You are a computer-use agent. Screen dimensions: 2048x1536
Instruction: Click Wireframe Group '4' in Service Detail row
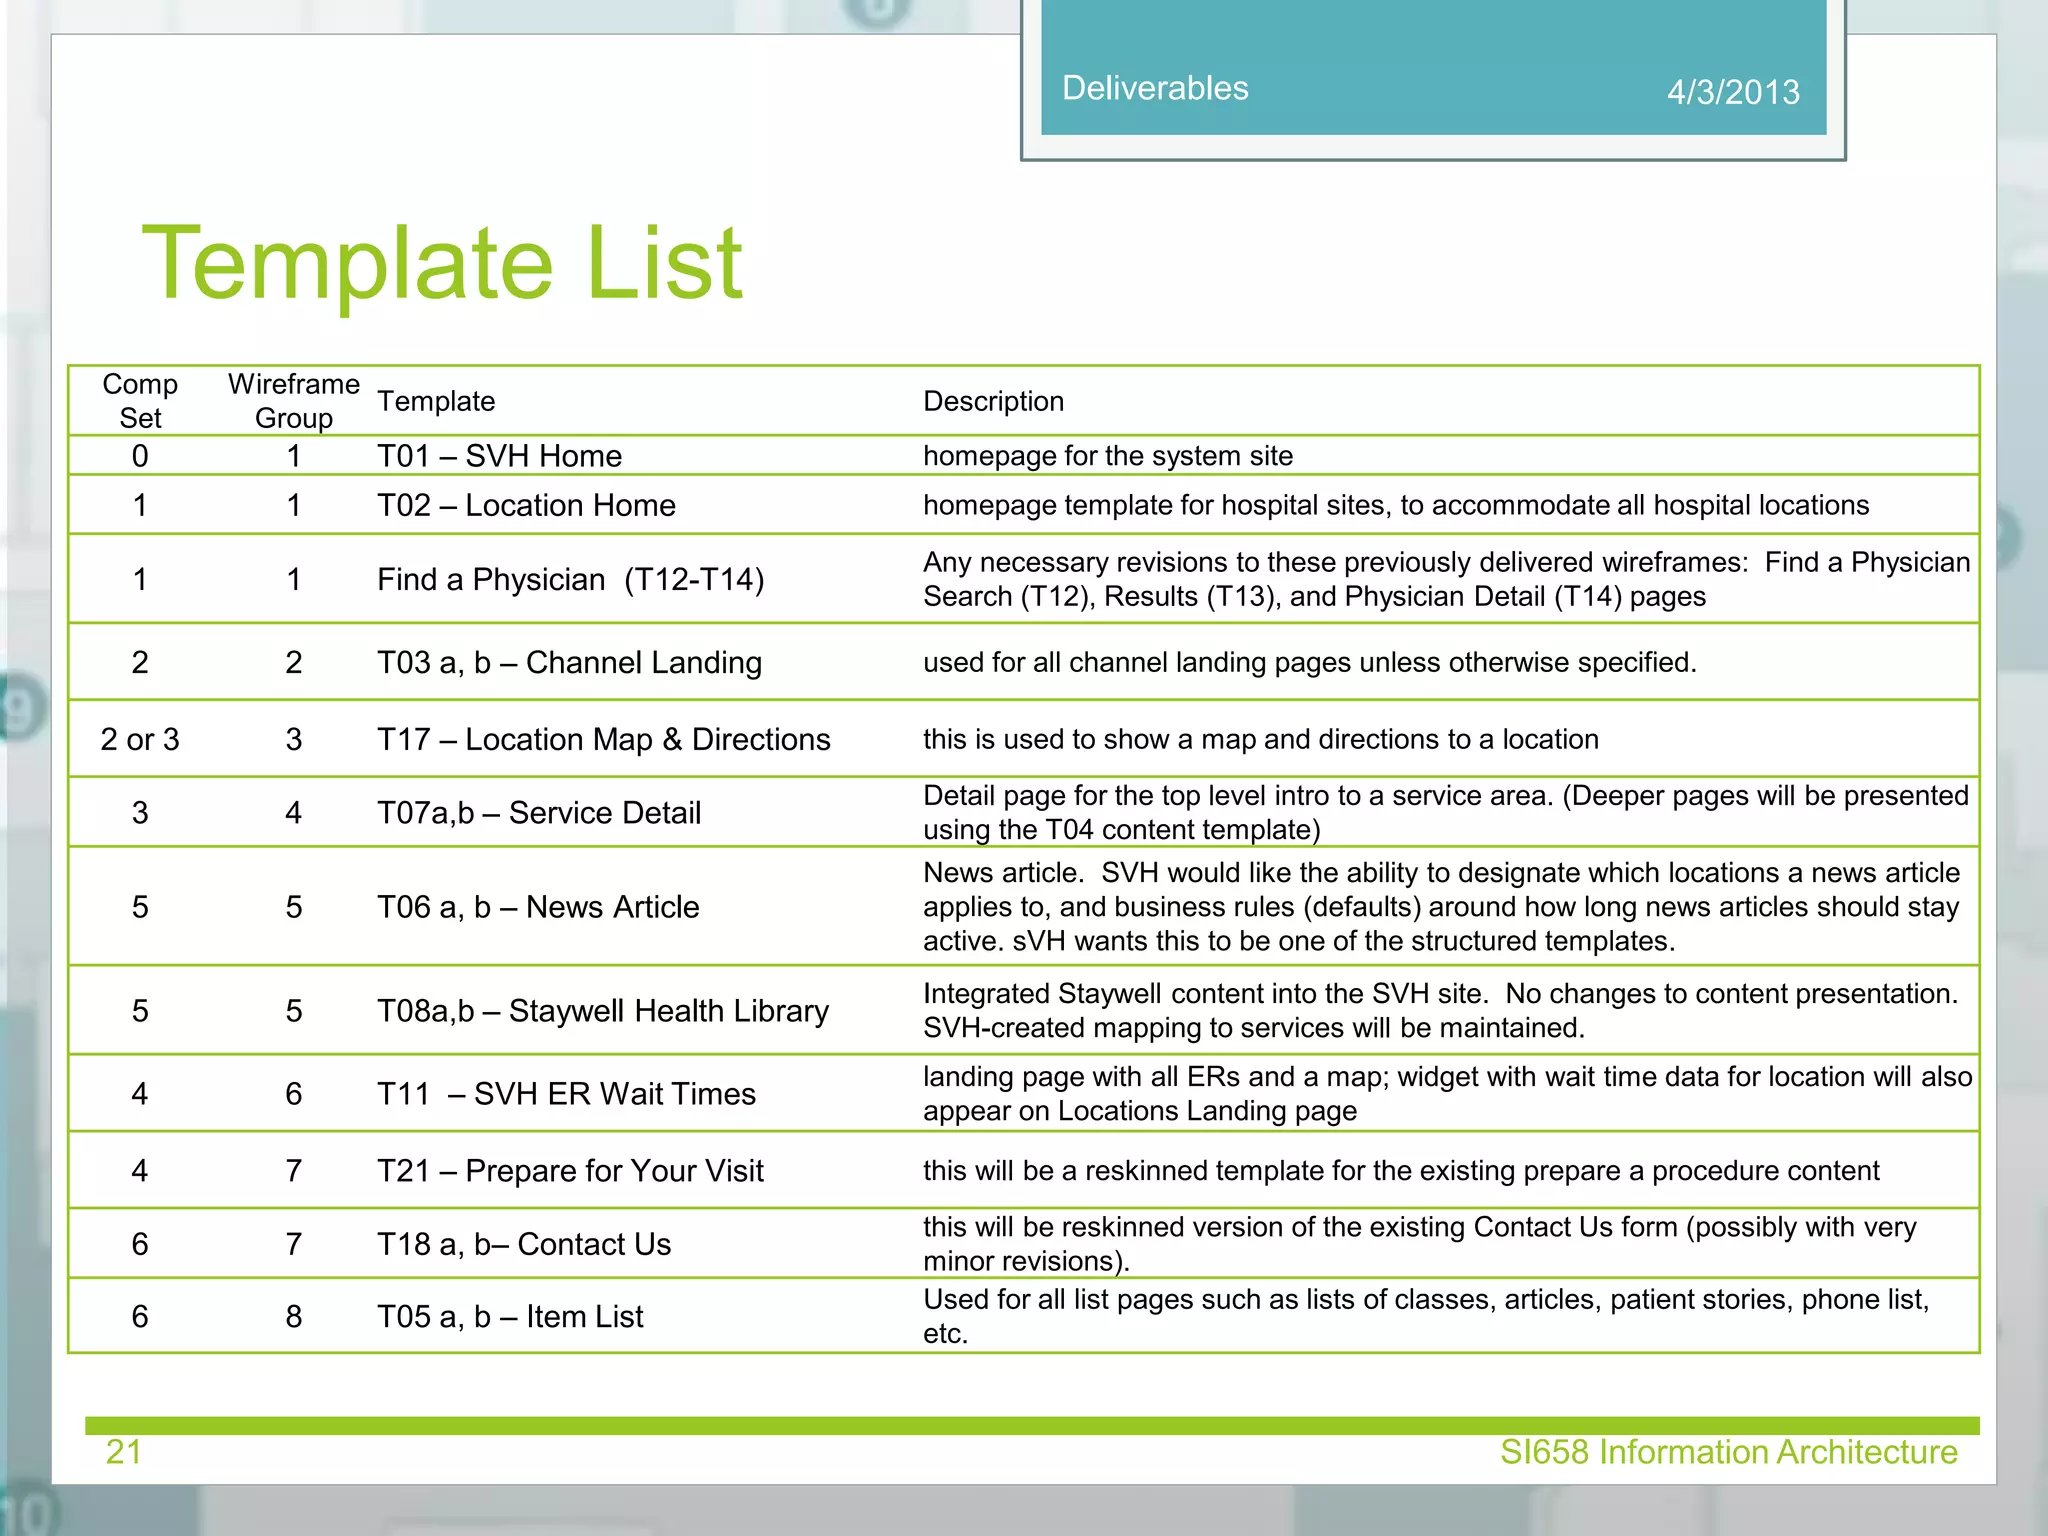pyautogui.click(x=294, y=813)
